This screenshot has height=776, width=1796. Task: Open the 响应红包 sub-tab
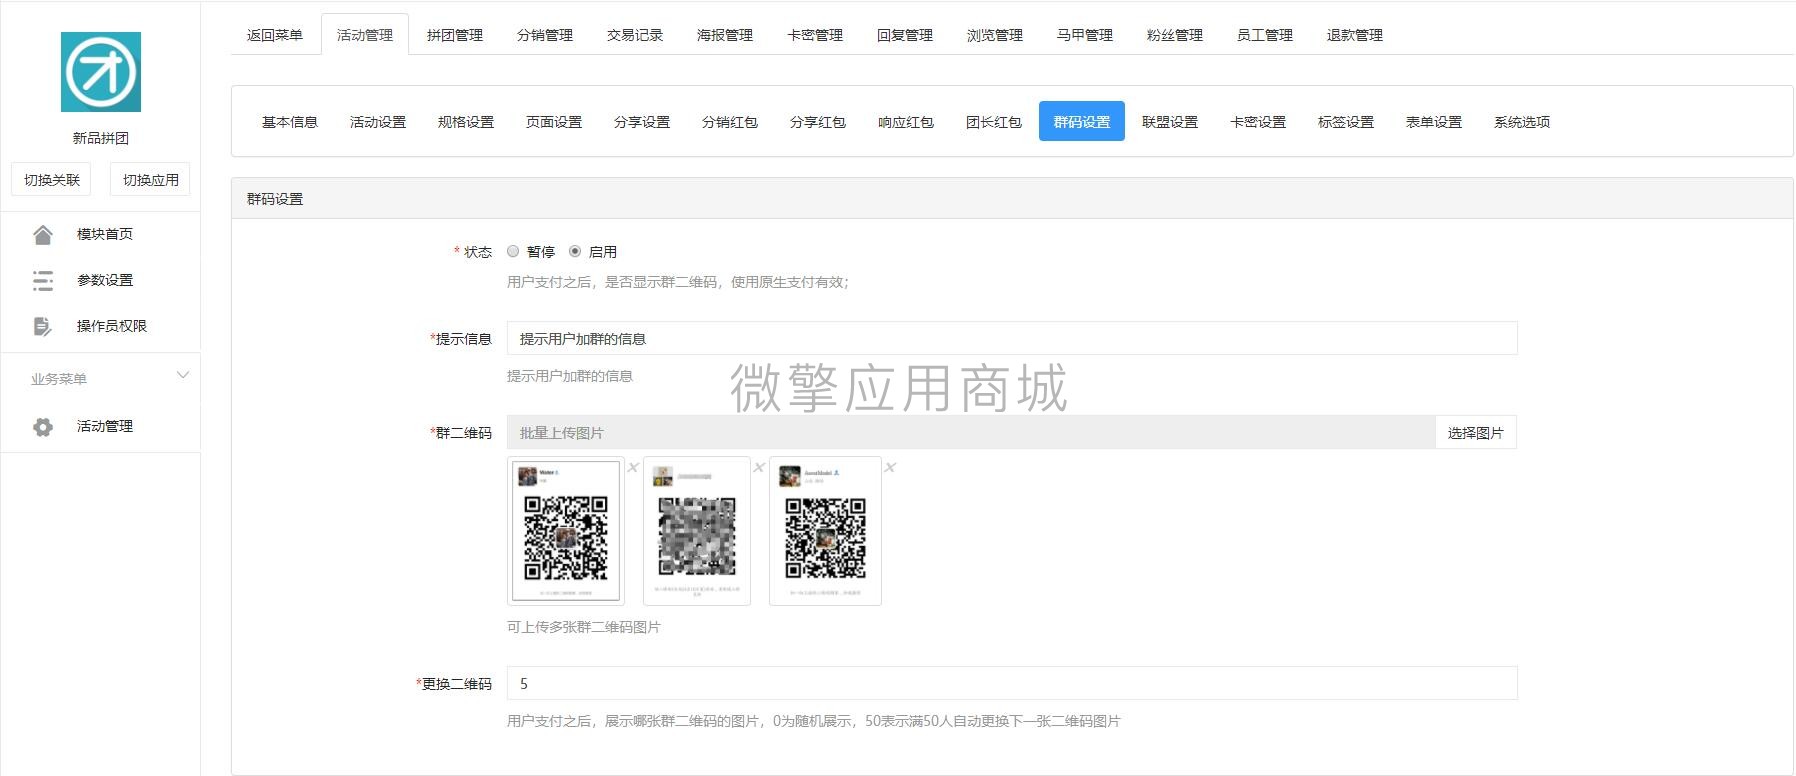pyautogui.click(x=906, y=122)
